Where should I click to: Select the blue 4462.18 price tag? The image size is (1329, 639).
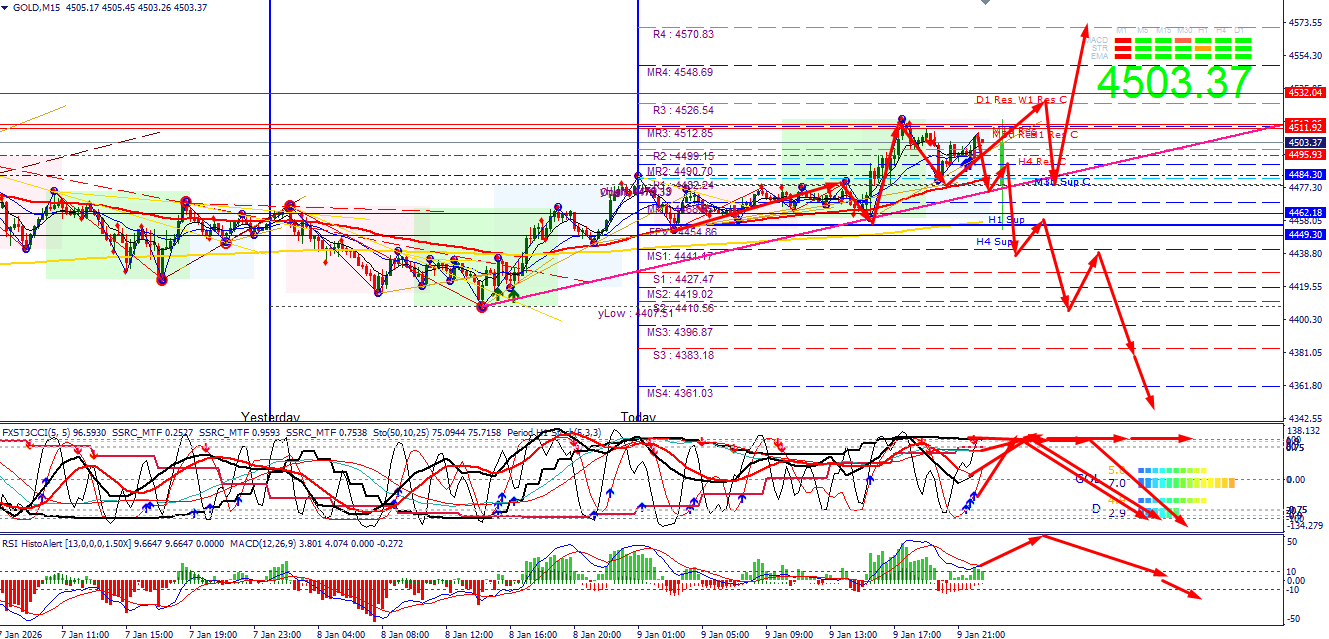point(1307,212)
